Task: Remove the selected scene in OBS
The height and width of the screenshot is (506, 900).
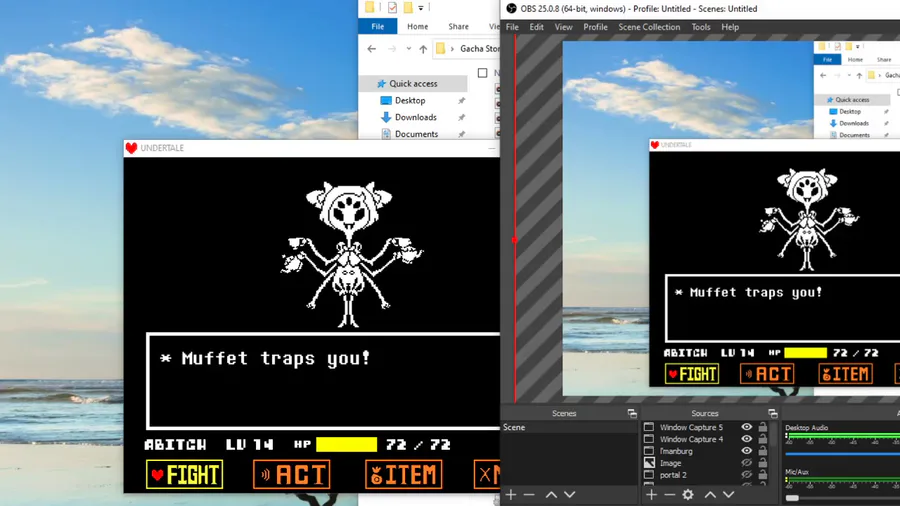Action: 529,495
